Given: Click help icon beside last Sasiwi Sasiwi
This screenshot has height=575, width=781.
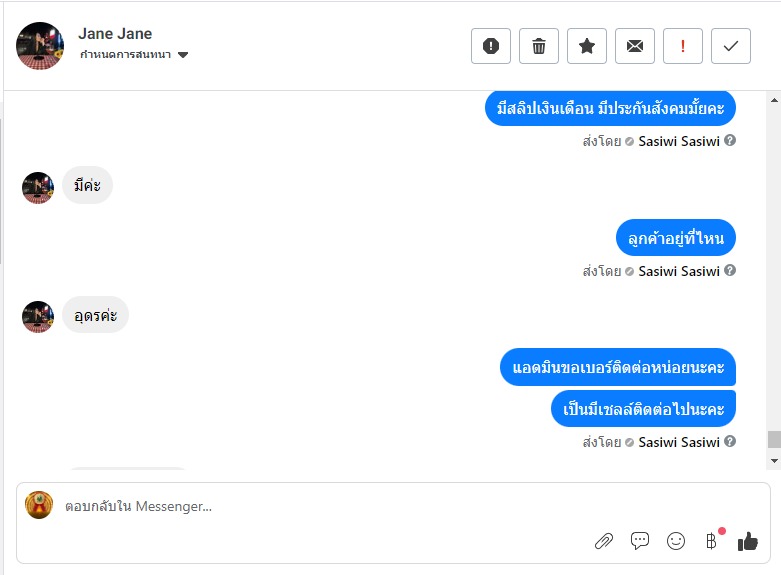Looking at the screenshot, I should [x=730, y=441].
